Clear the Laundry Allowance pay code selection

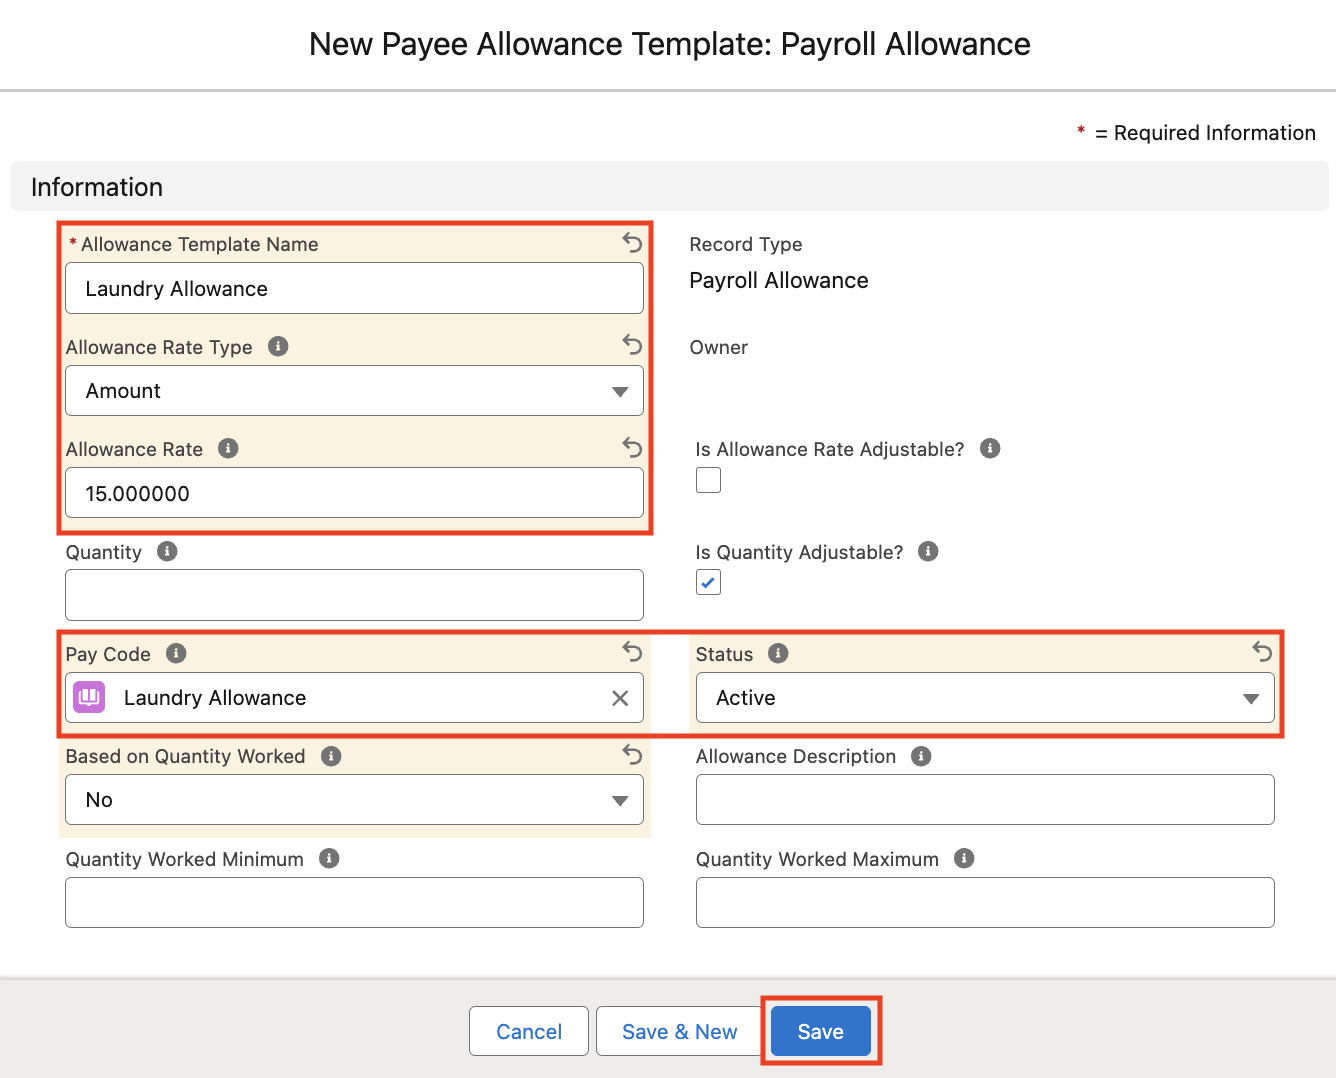pyautogui.click(x=620, y=698)
